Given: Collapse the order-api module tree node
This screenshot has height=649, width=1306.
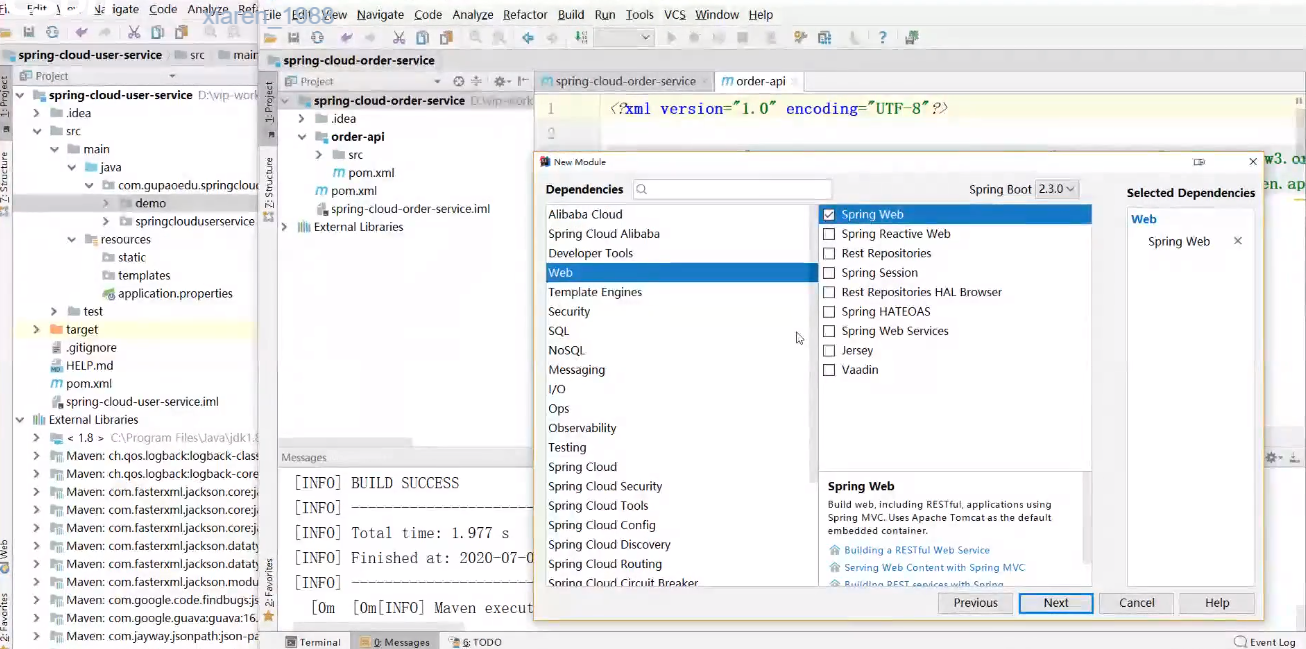Looking at the screenshot, I should coord(304,137).
